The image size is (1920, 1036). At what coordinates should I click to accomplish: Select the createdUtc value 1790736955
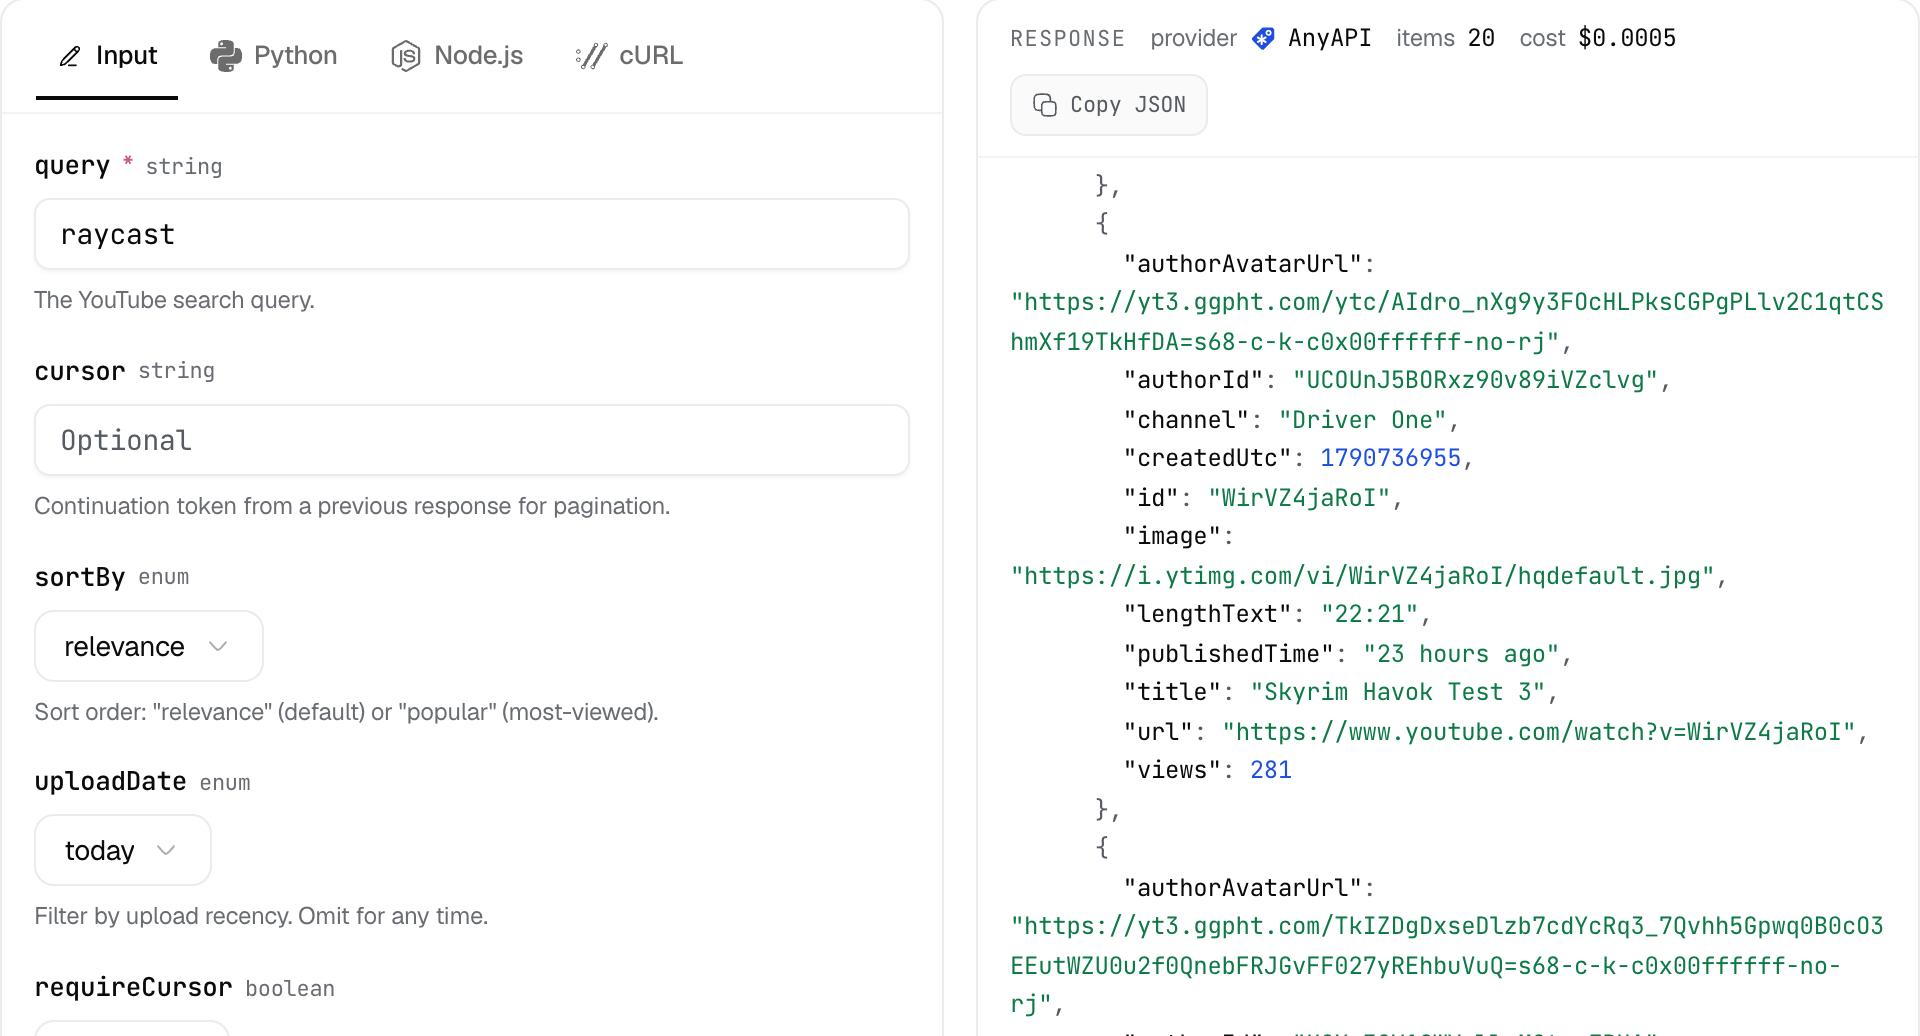[1391, 458]
